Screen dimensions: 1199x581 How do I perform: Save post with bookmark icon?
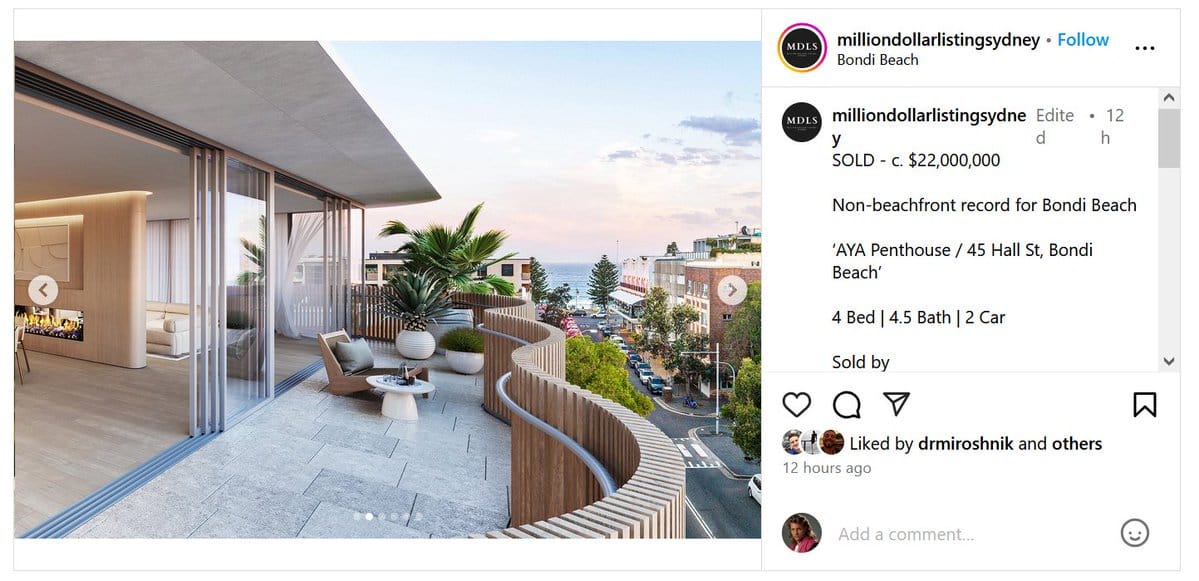pyautogui.click(x=1144, y=404)
